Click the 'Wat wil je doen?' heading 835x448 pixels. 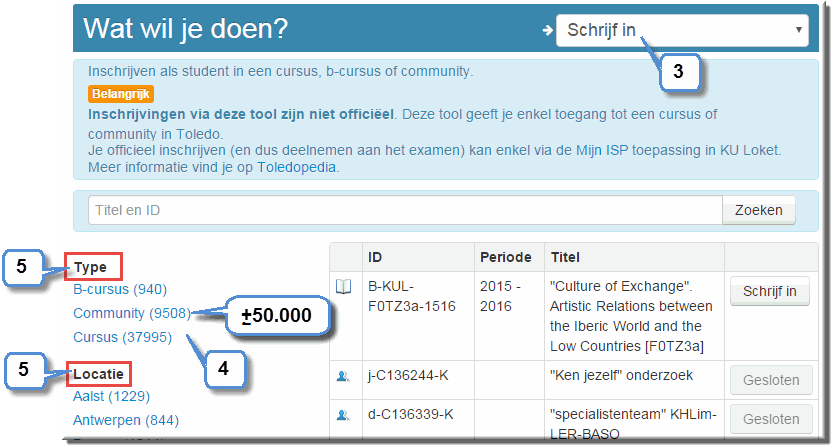pyautogui.click(x=186, y=29)
